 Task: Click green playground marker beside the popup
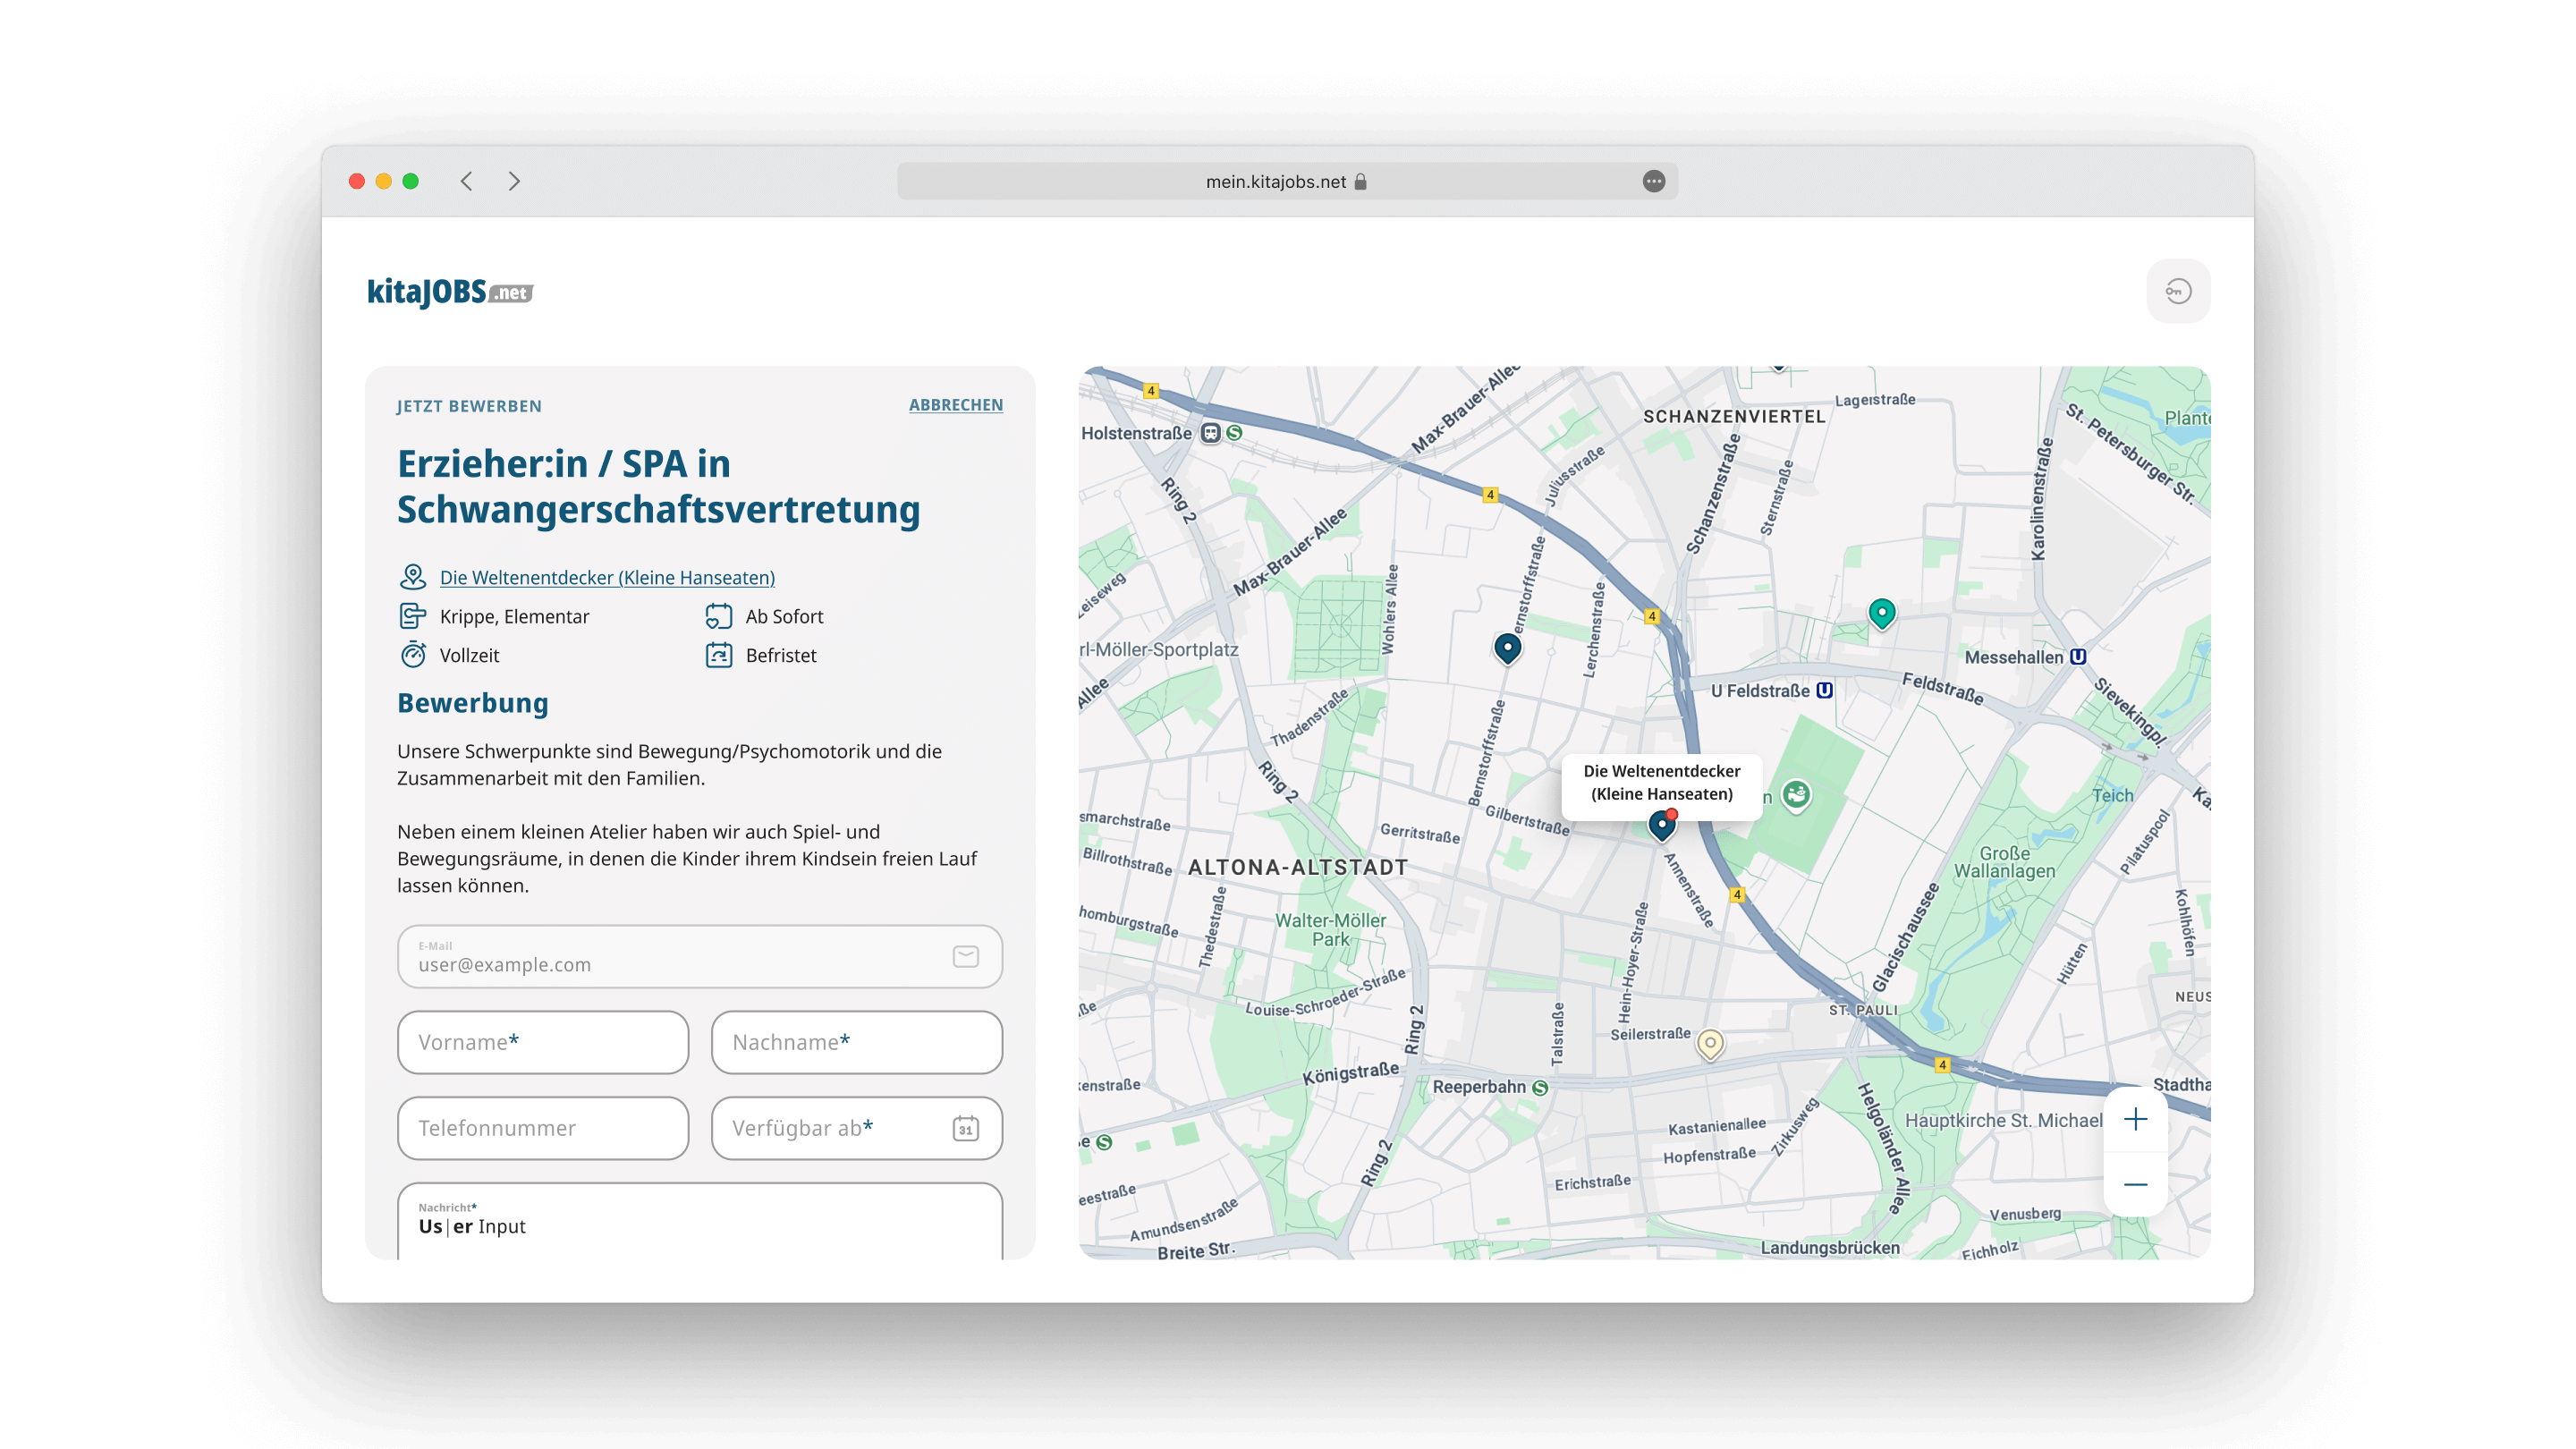click(x=1796, y=795)
